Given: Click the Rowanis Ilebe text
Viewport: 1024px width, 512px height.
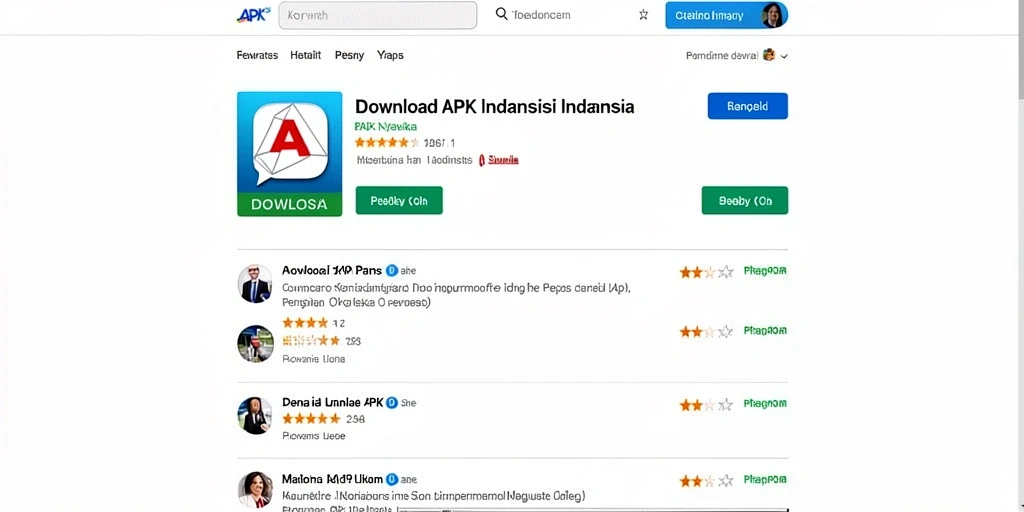Looking at the screenshot, I should point(314,436).
